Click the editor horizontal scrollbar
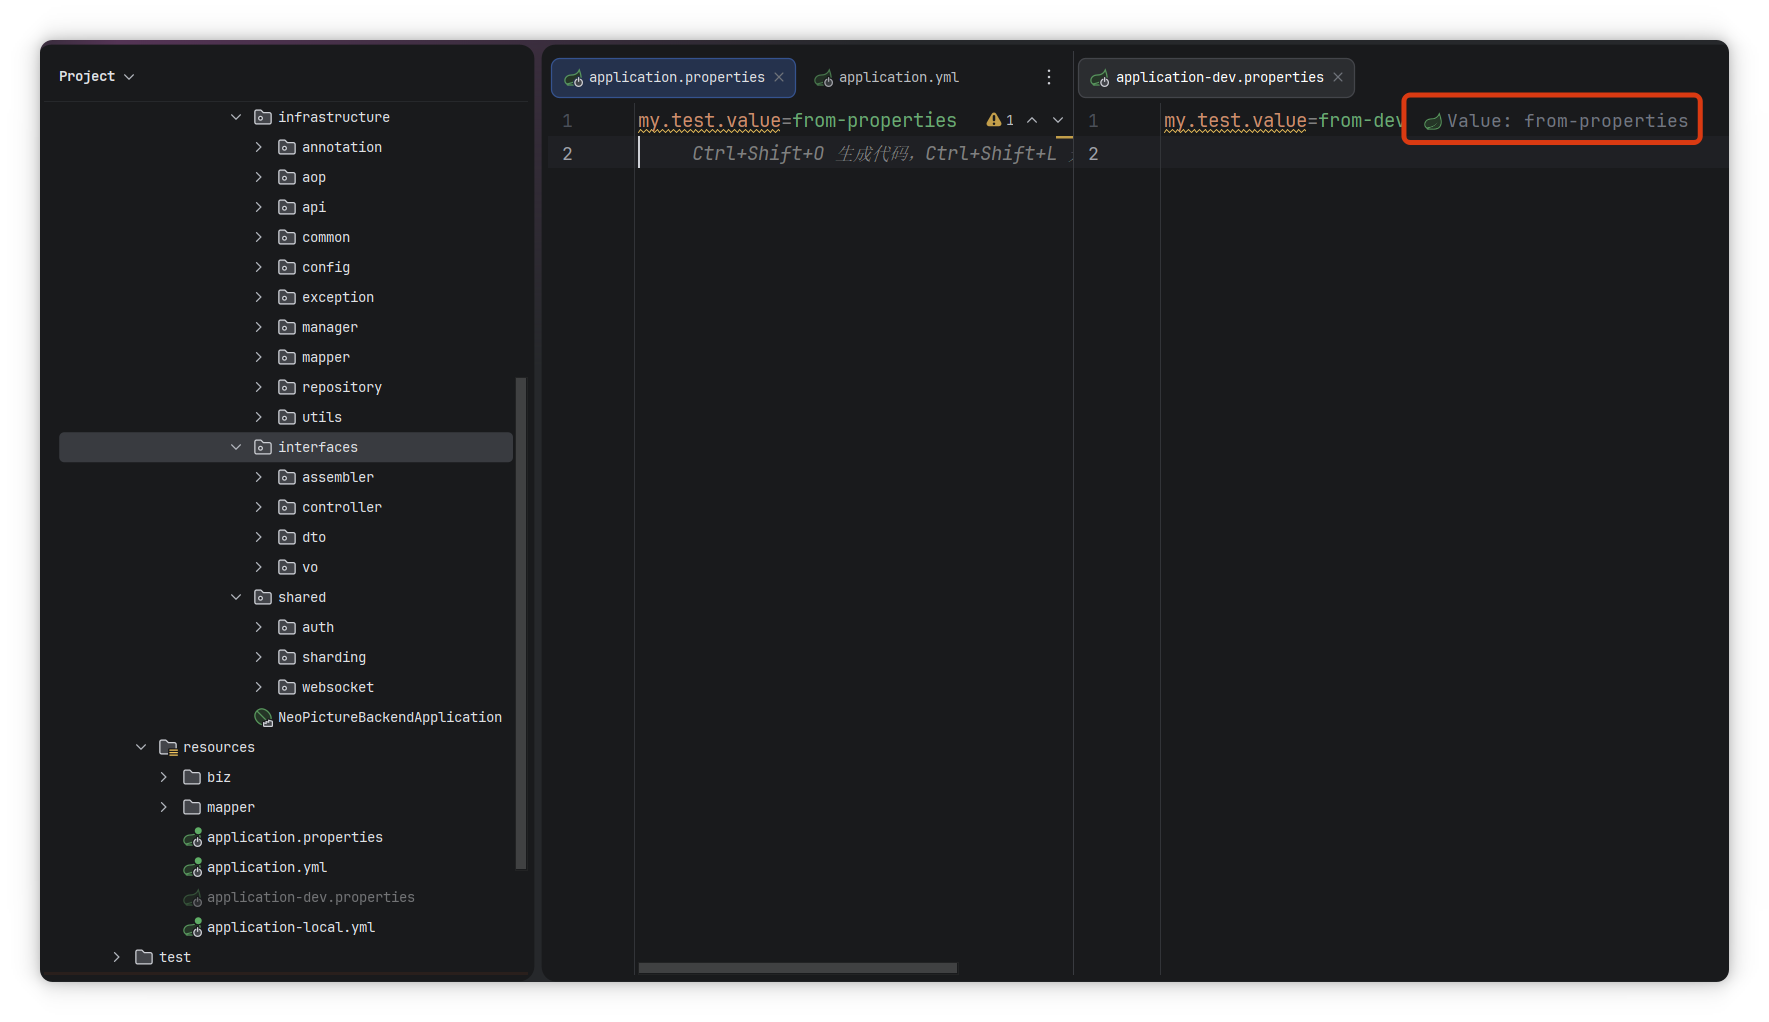This screenshot has height=1022, width=1769. point(797,967)
